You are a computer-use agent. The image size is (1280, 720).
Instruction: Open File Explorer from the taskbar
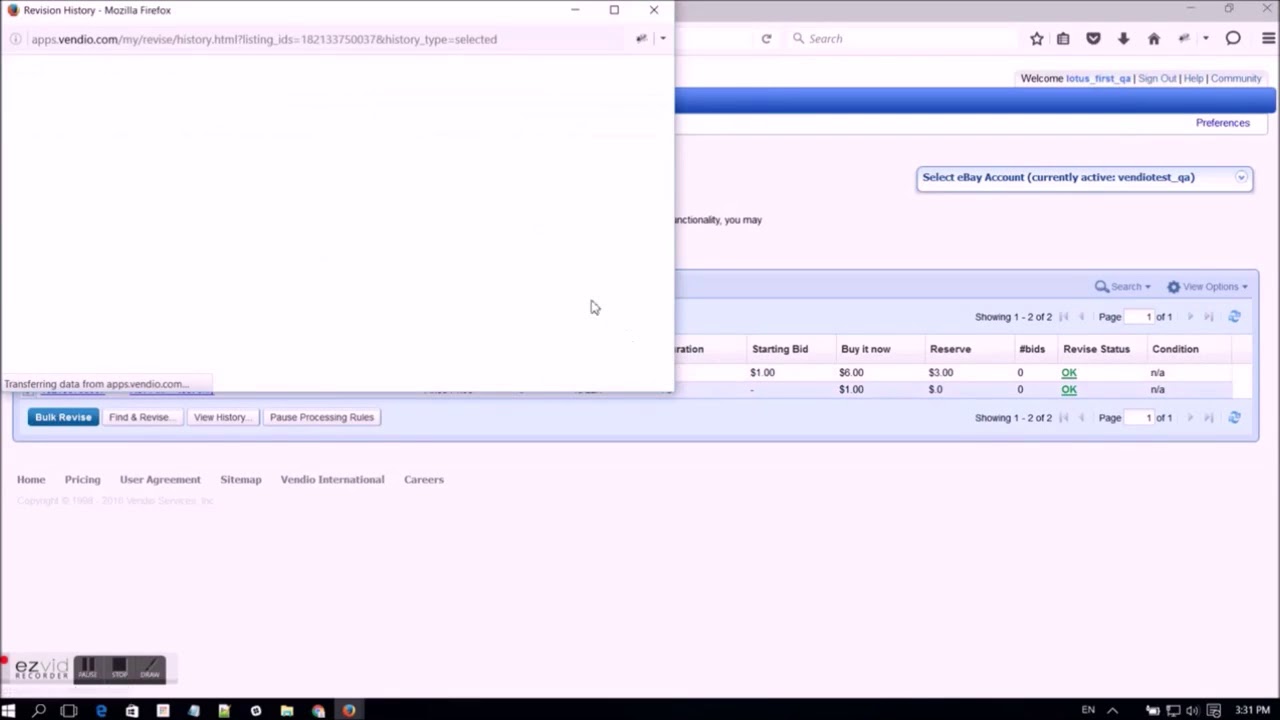point(287,710)
